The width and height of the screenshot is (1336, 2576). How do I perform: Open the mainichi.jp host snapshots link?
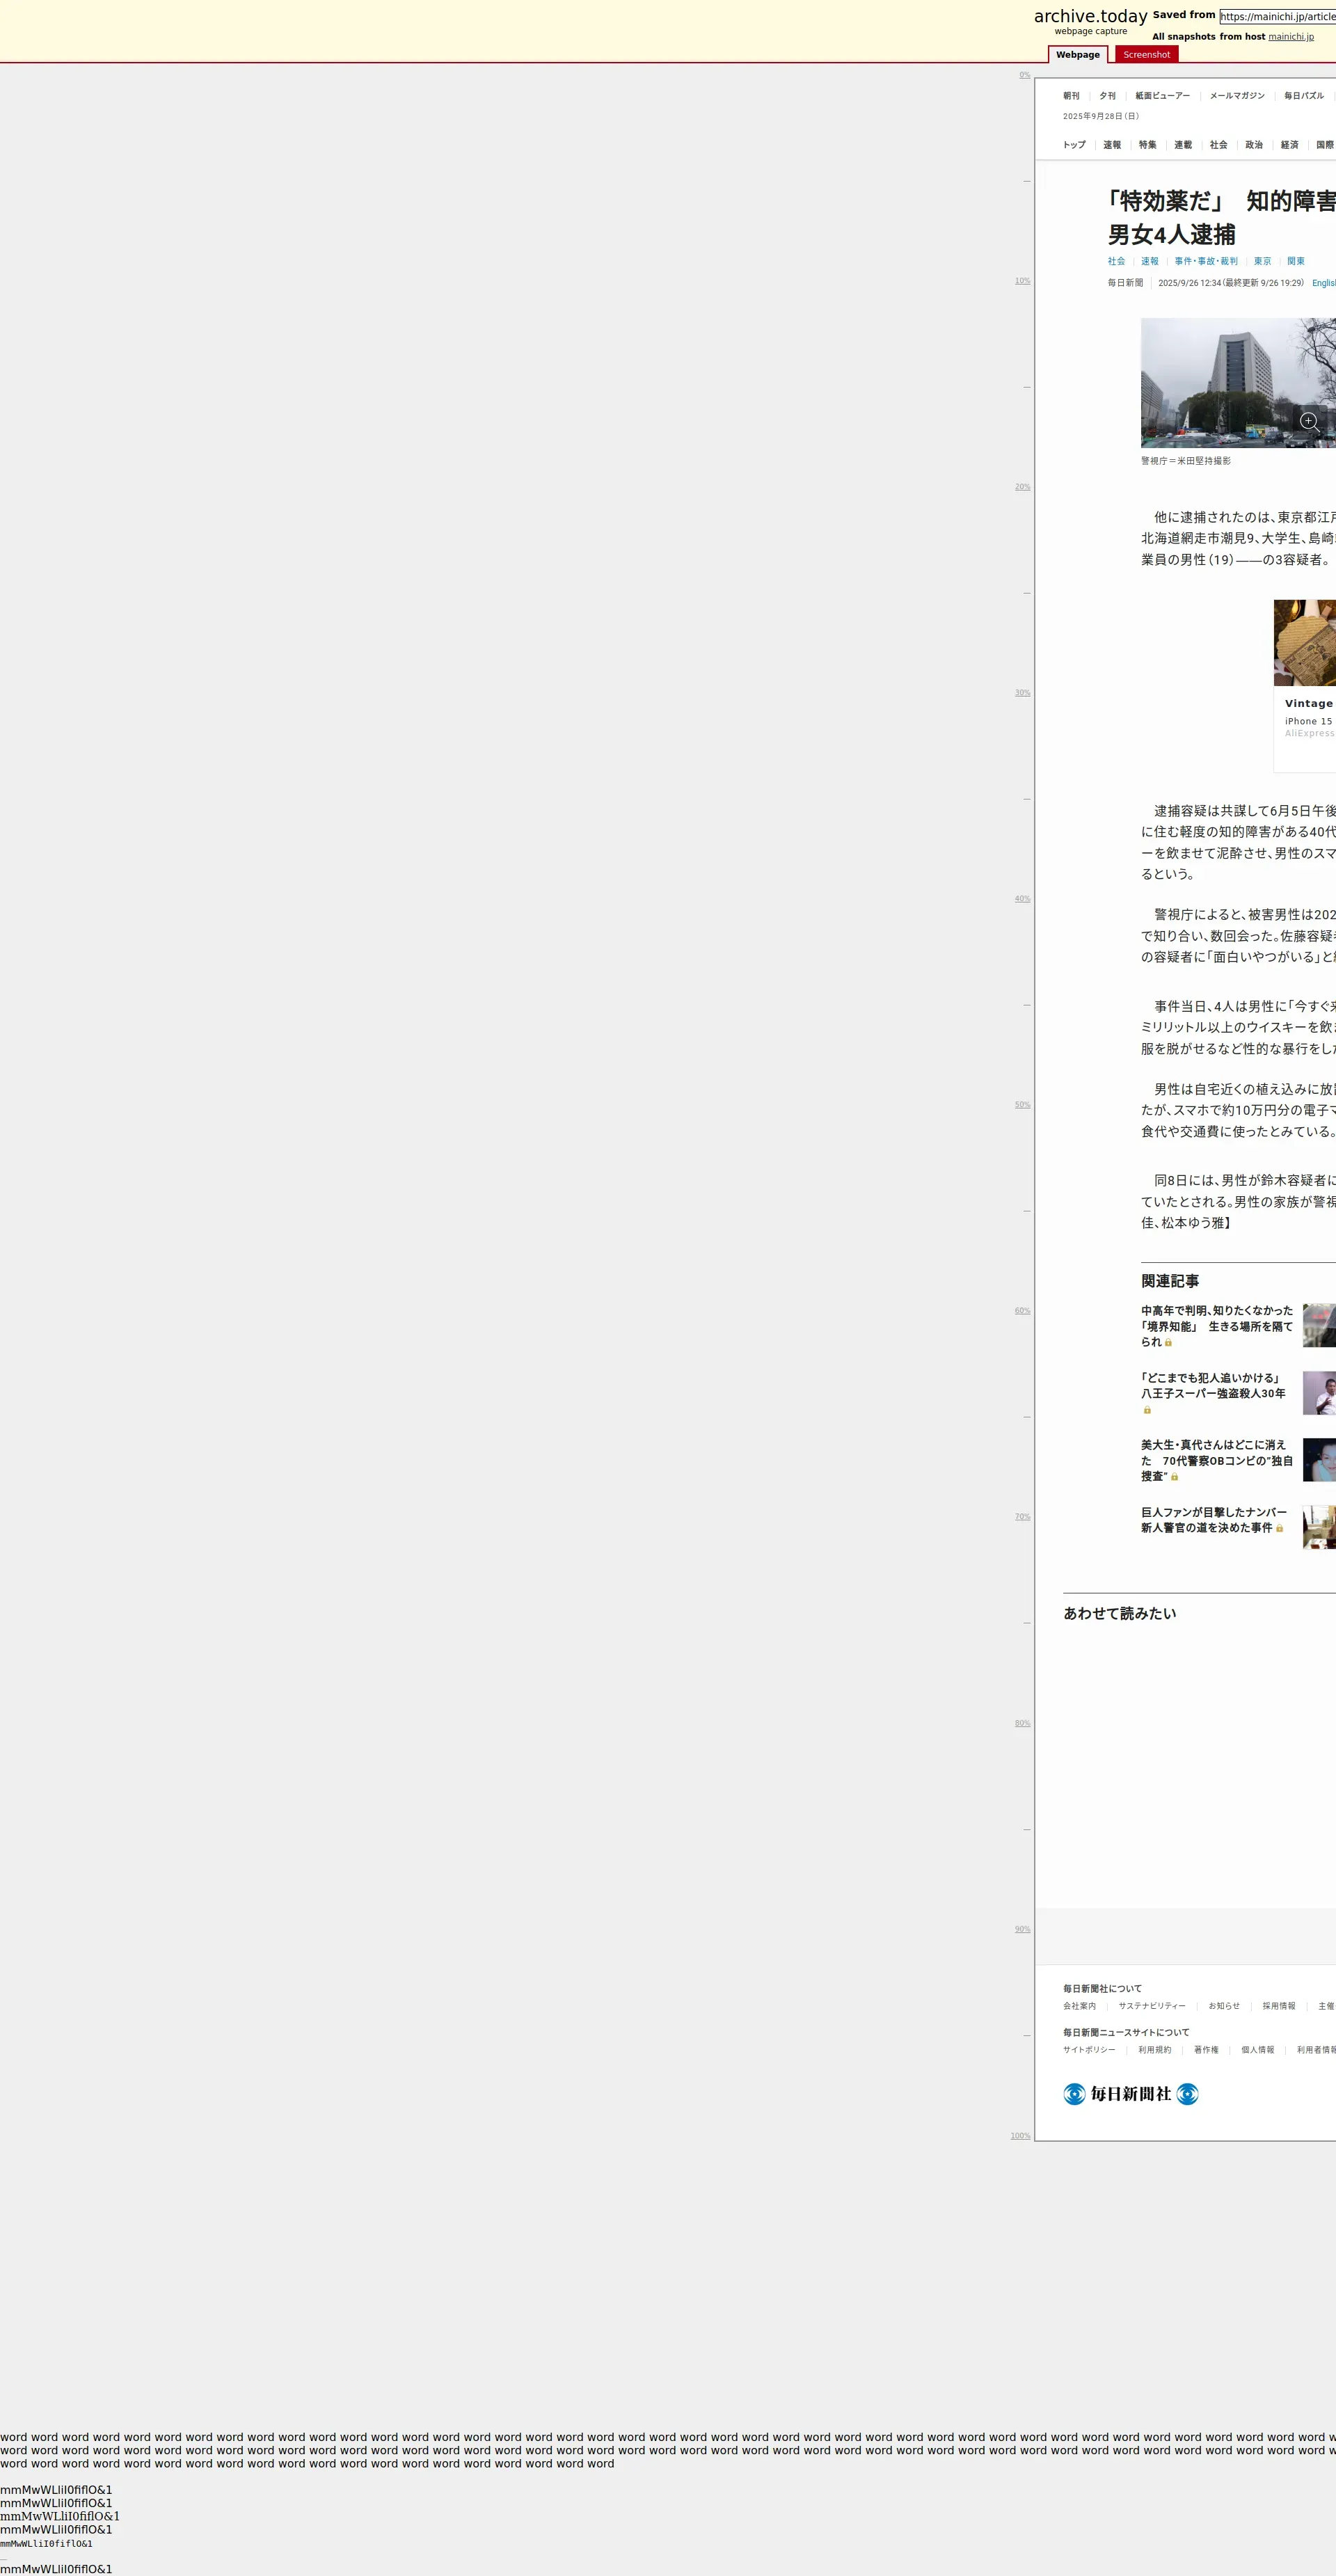[x=1290, y=37]
